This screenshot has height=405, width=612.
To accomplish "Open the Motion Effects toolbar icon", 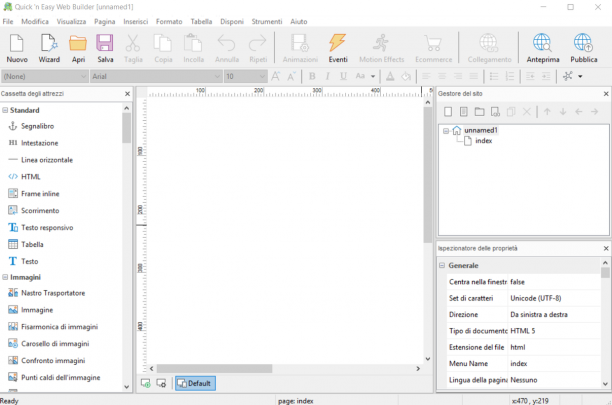I will point(381,48).
